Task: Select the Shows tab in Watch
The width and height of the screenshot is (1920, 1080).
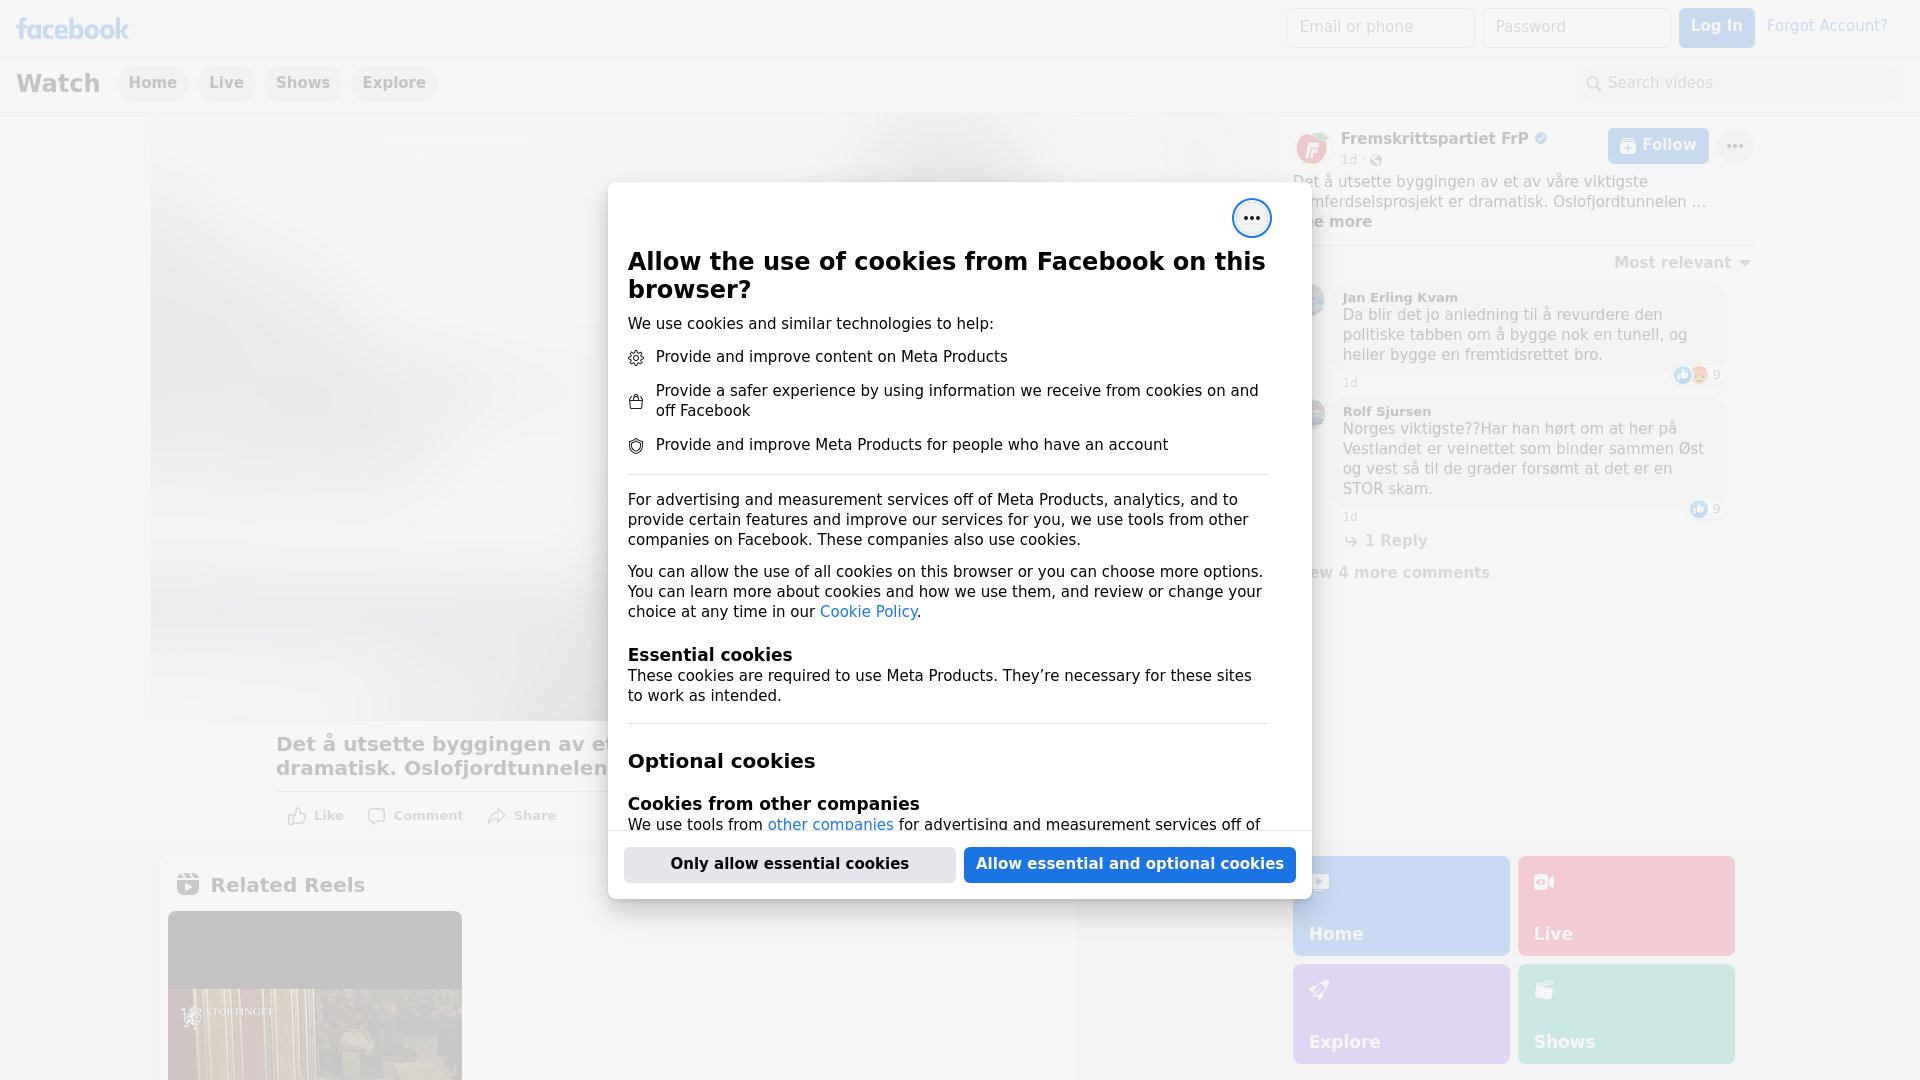Action: click(x=303, y=83)
